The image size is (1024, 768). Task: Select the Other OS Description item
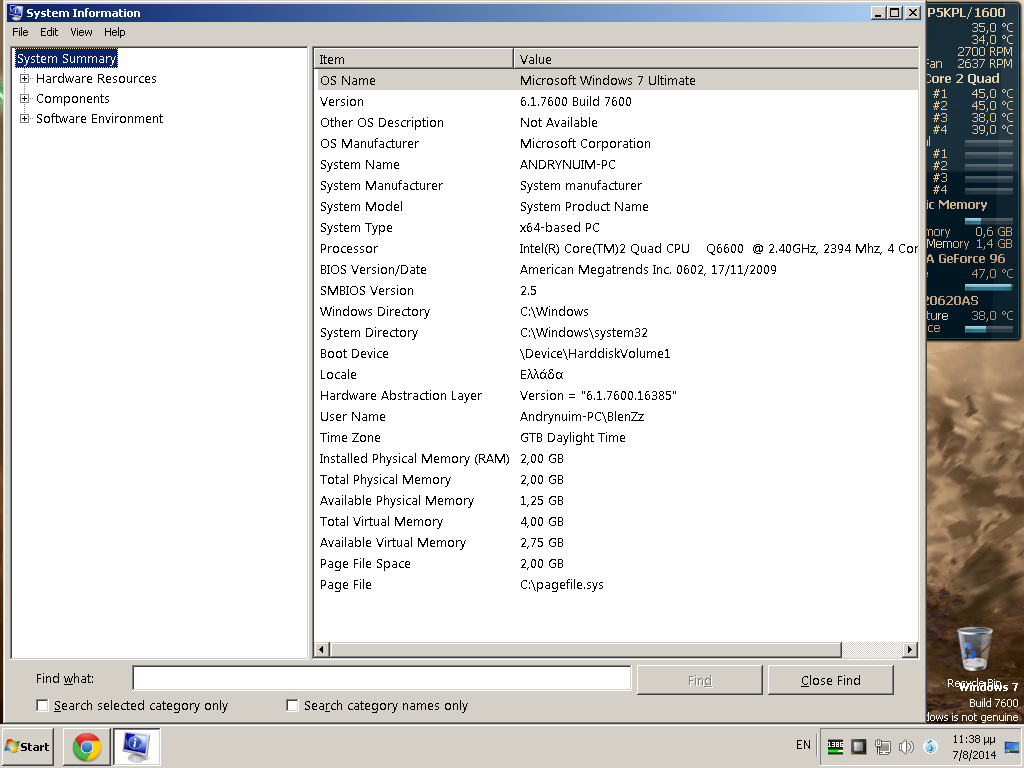pyautogui.click(x=381, y=122)
